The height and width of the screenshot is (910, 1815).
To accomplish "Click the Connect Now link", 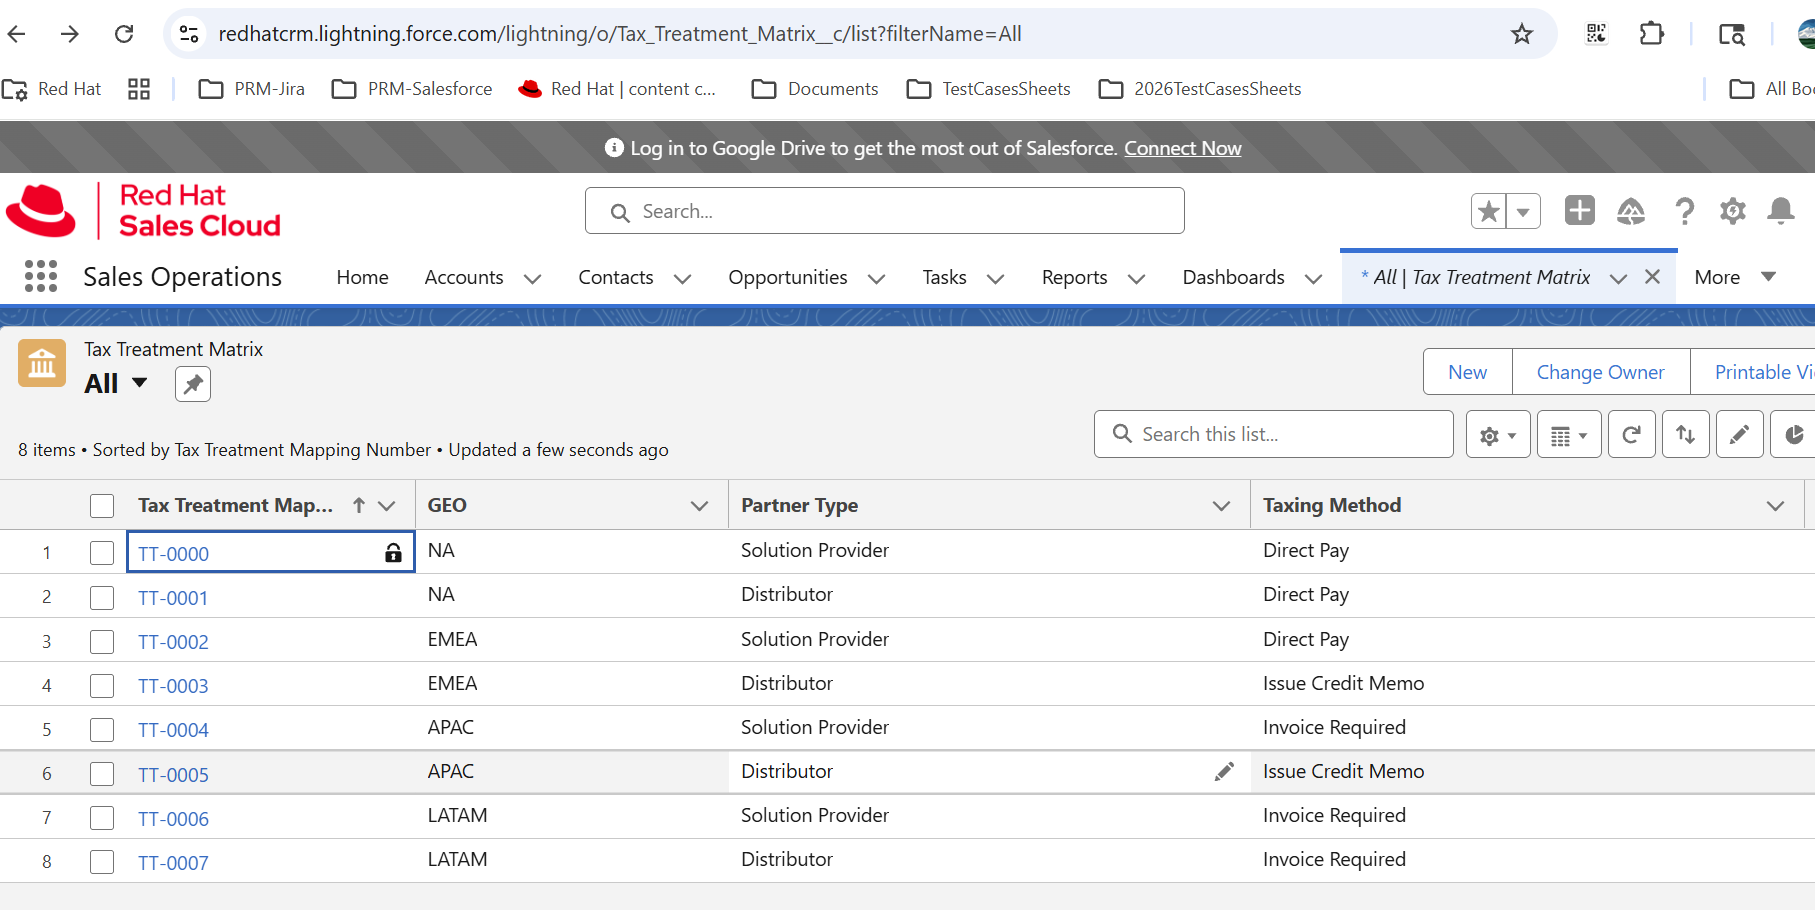I will pyautogui.click(x=1182, y=148).
